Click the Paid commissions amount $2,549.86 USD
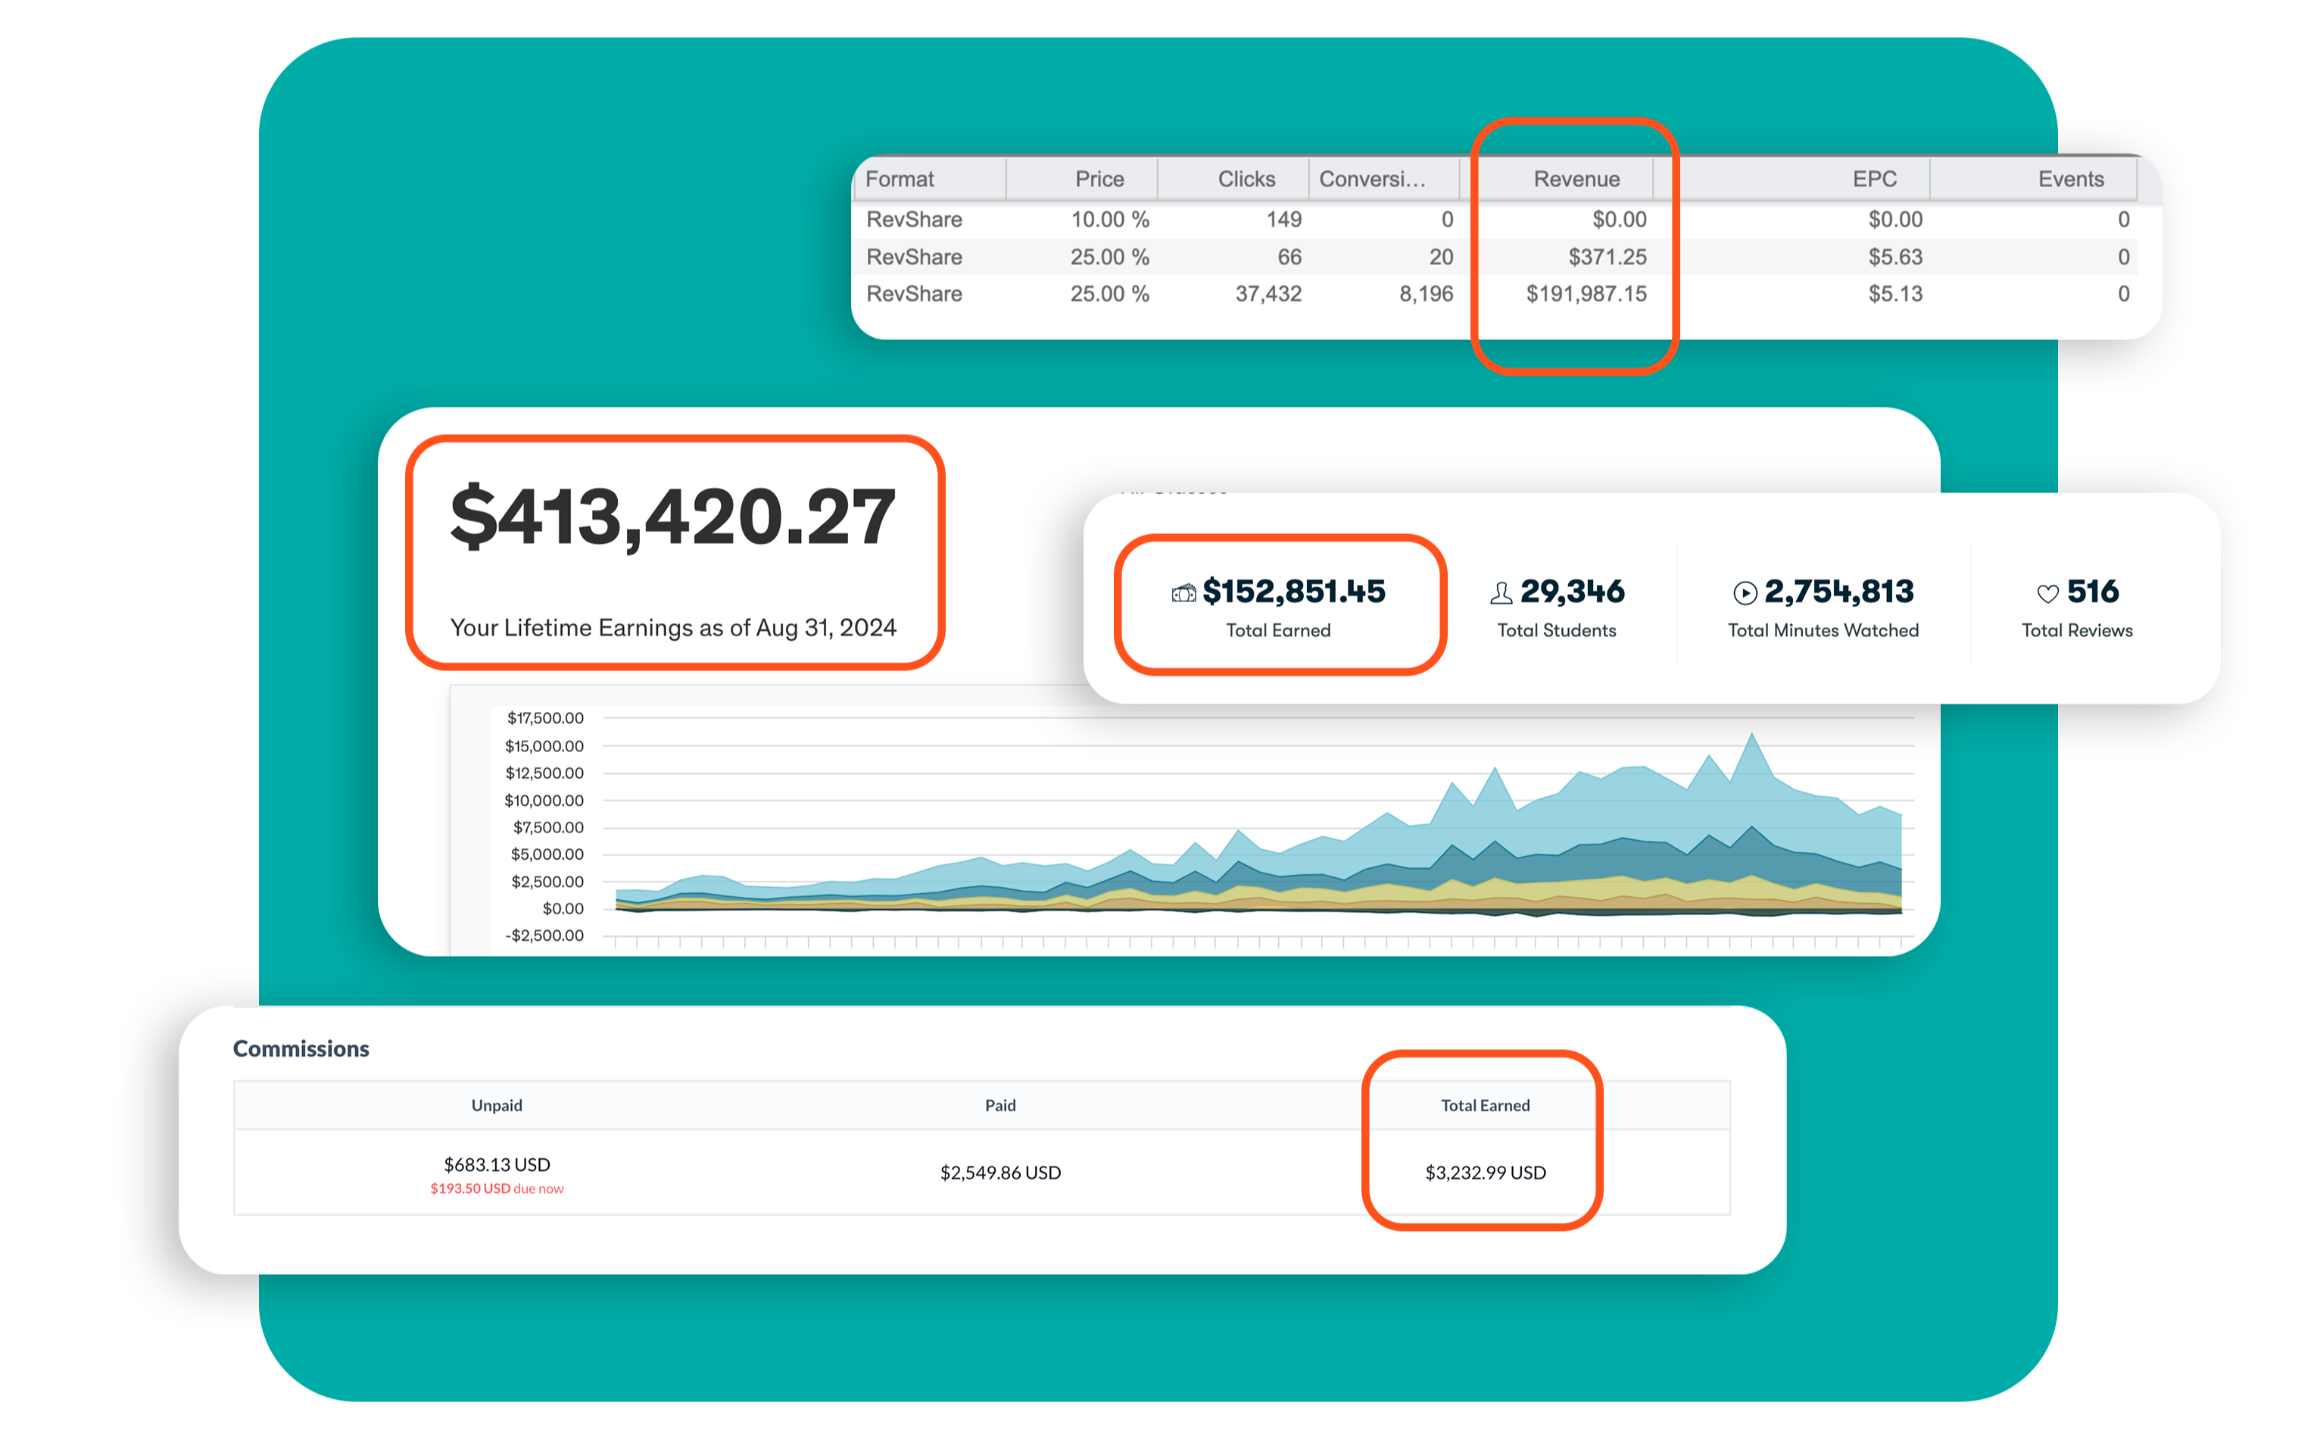Viewport: 2317px width, 1440px height. coord(1000,1172)
